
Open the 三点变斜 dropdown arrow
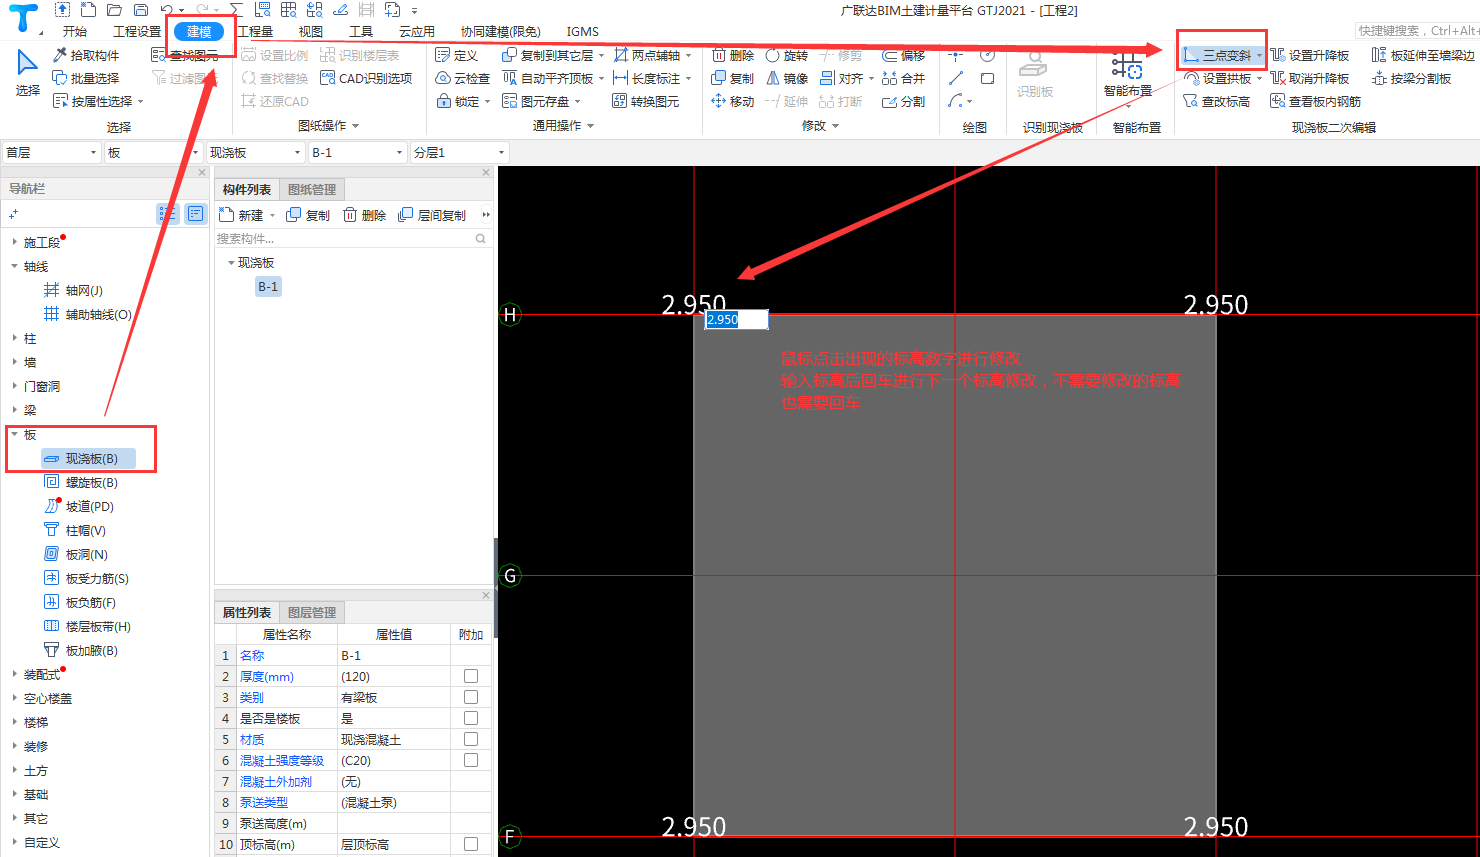pos(1259,56)
